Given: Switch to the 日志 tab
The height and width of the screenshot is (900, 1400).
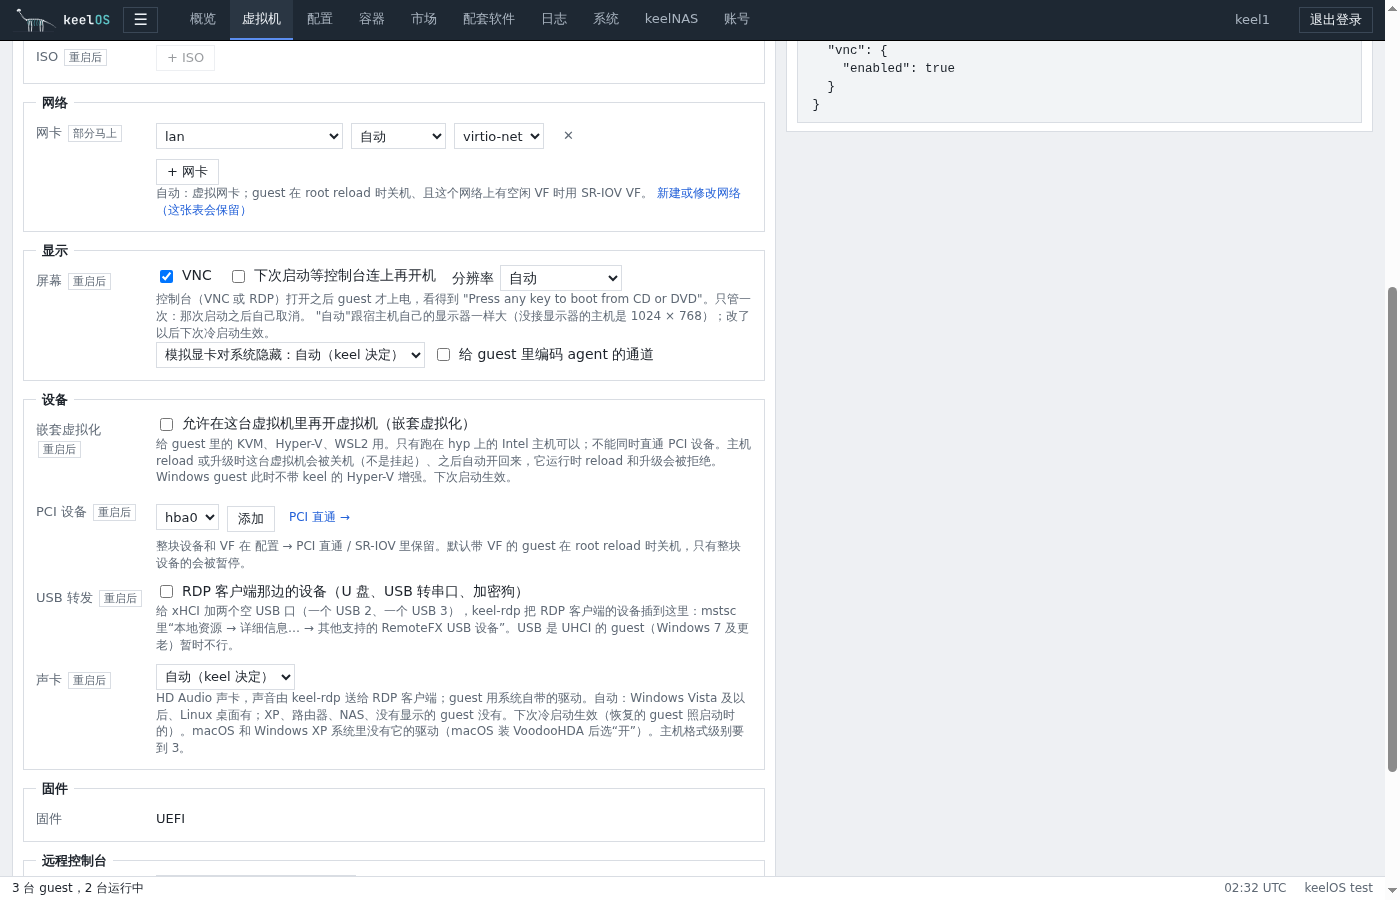Looking at the screenshot, I should point(554,19).
